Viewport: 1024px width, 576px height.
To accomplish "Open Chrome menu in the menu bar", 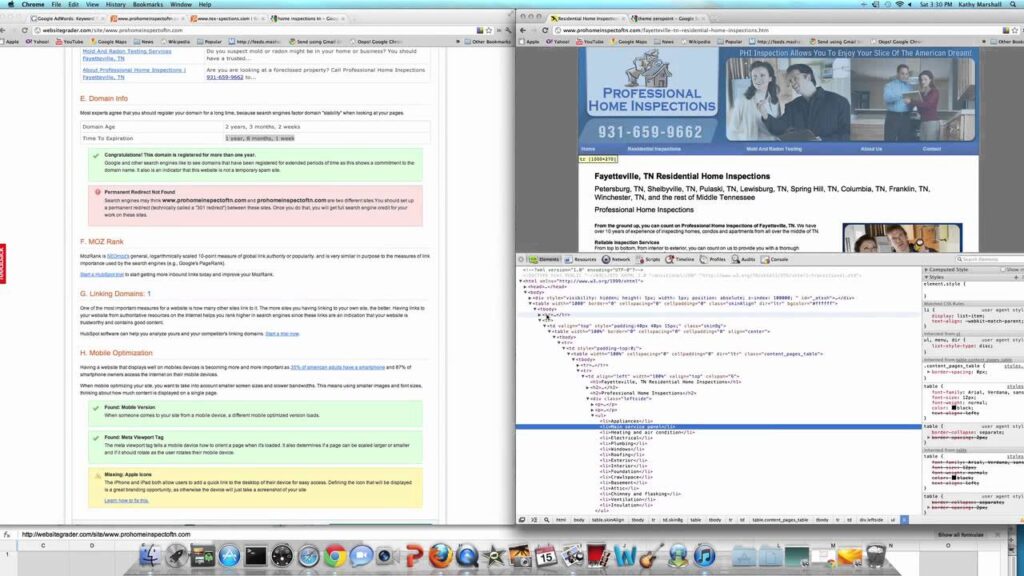I will click(33, 5).
